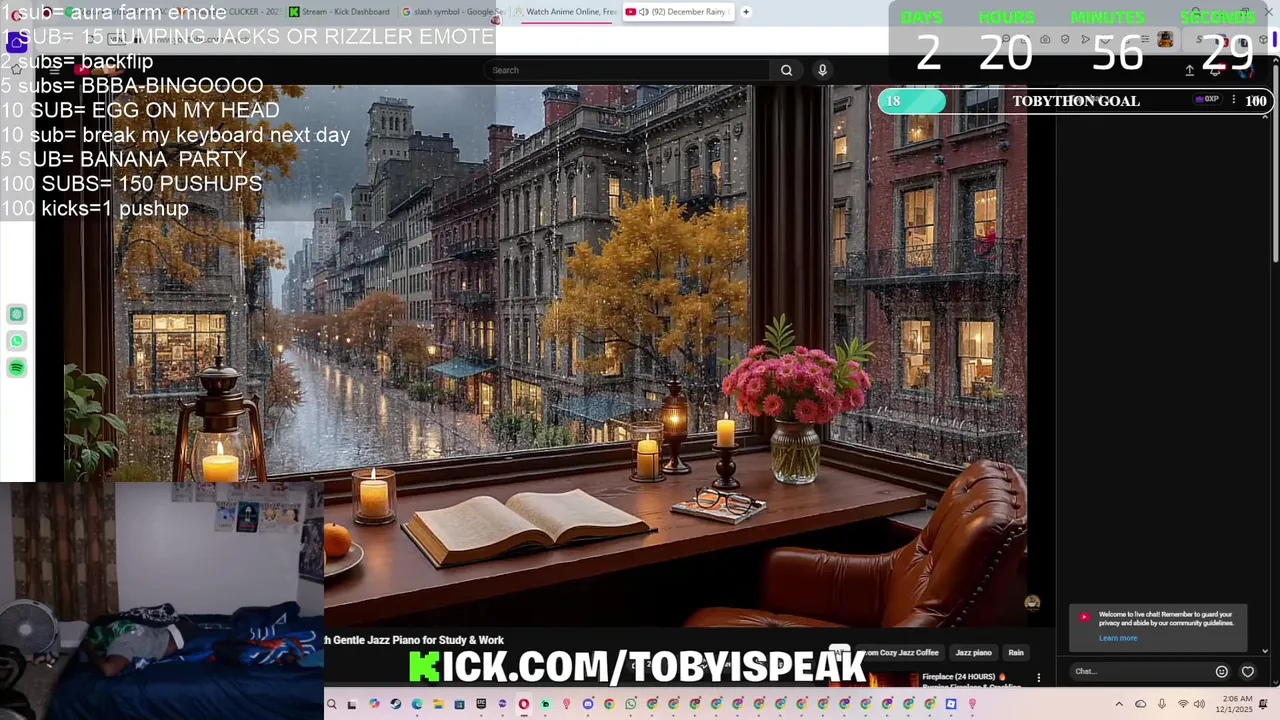Select the Rain filter chip
Image resolution: width=1280 pixels, height=720 pixels.
tap(1016, 653)
